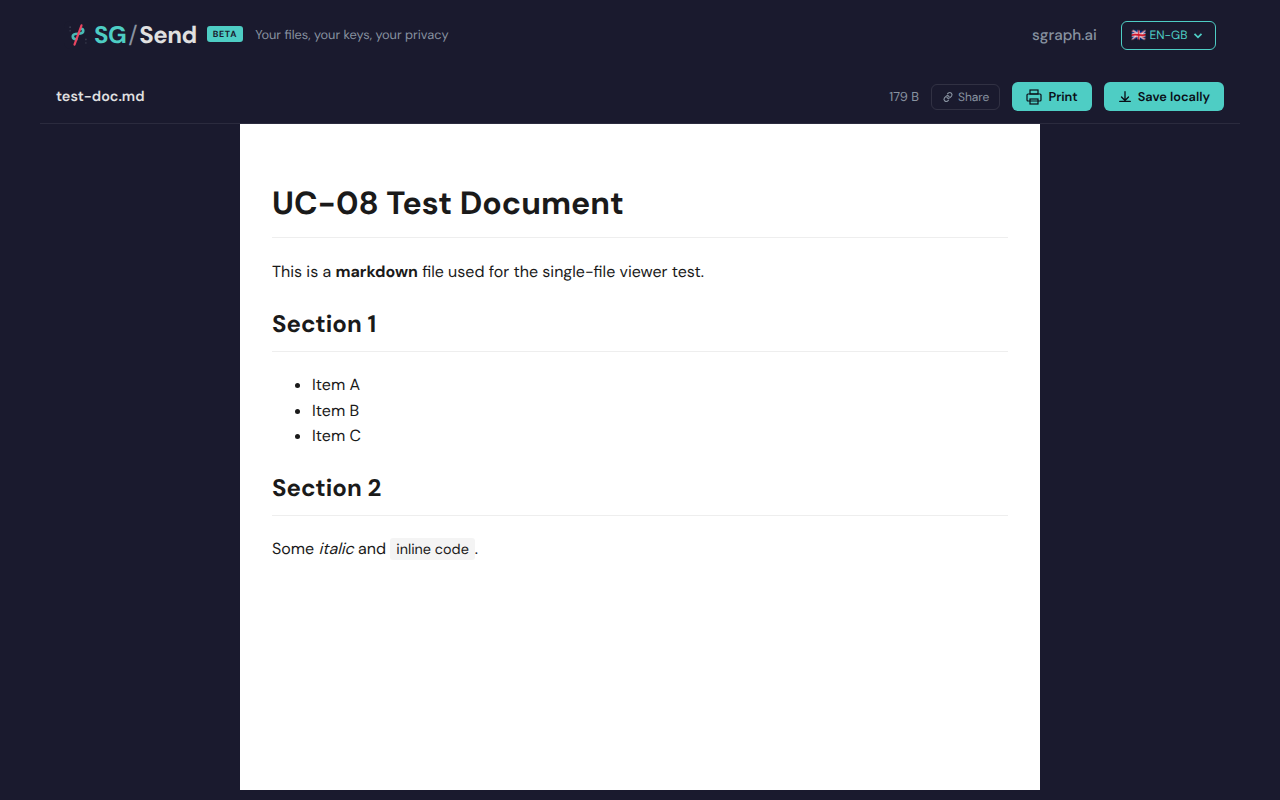Click the italic word in Section 2

coord(336,549)
